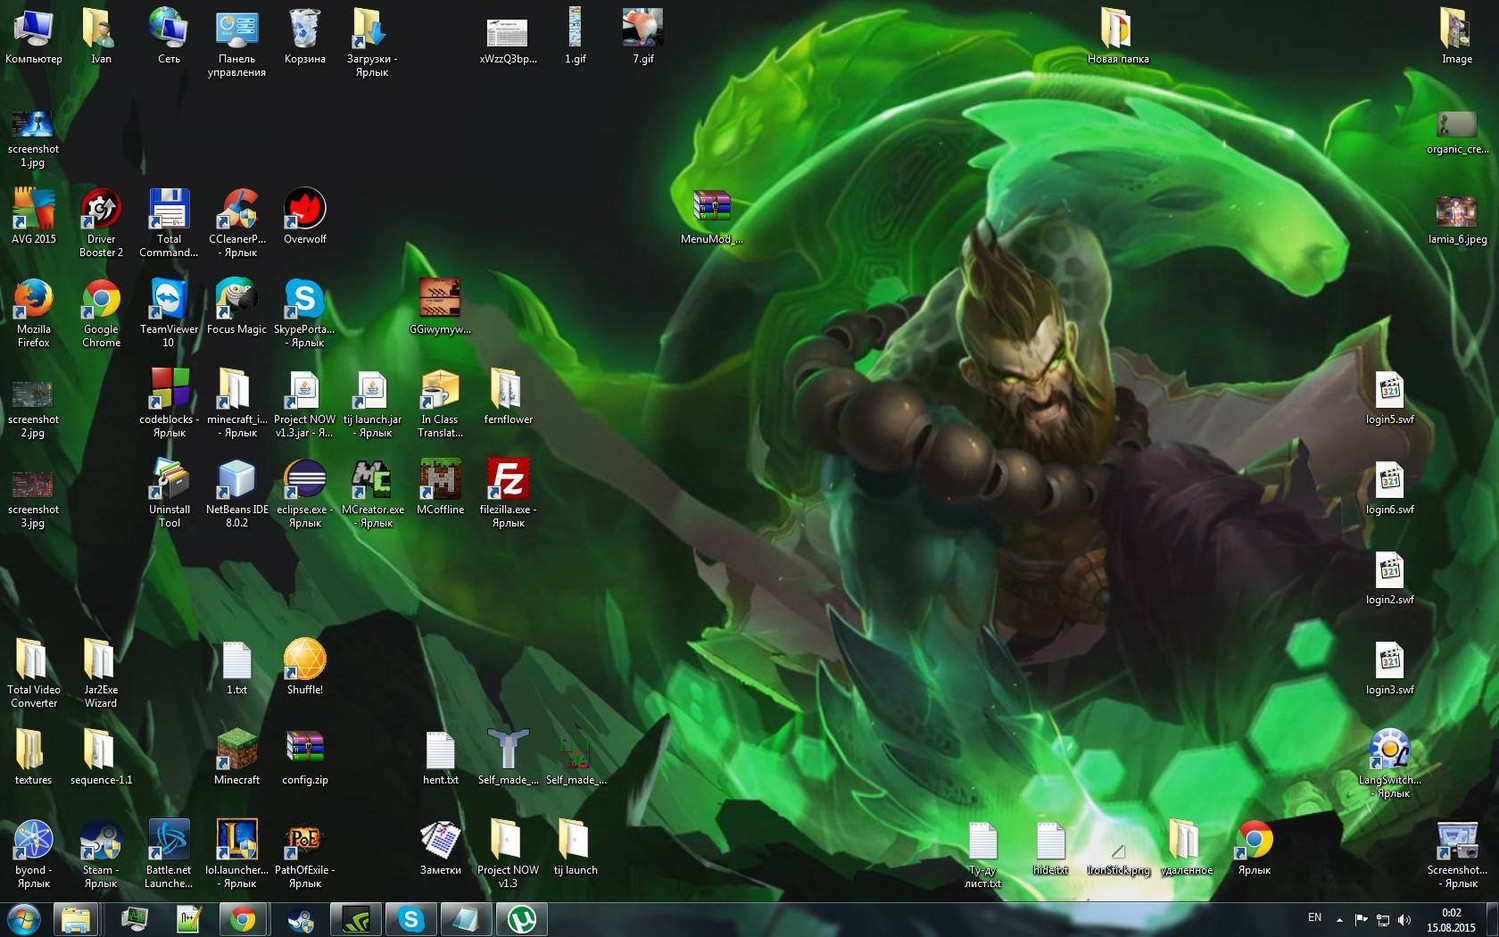This screenshot has width=1499, height=937.
Task: Open the volume speaker tray icon
Action: (x=1405, y=920)
